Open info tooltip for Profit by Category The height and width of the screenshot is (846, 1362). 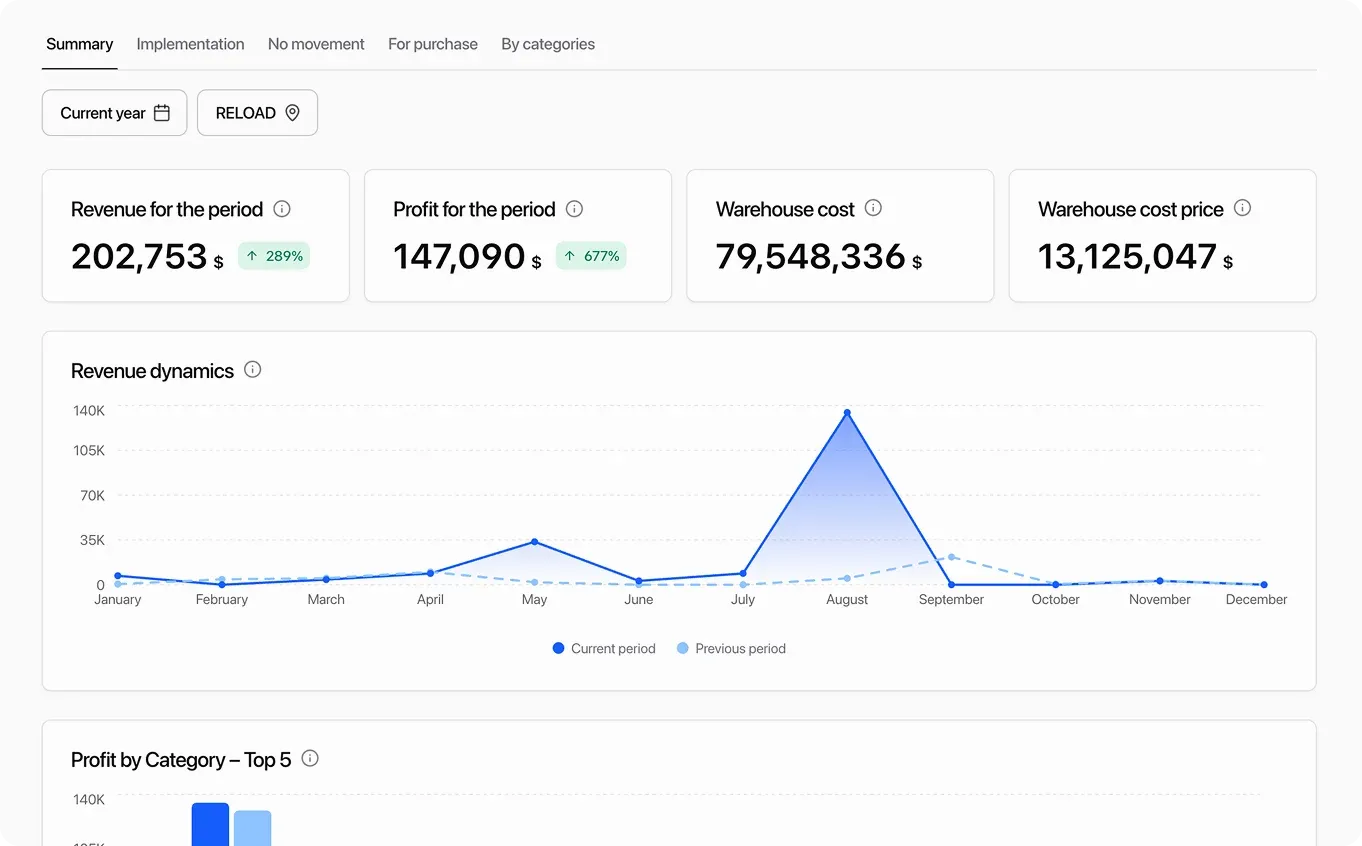click(x=310, y=758)
